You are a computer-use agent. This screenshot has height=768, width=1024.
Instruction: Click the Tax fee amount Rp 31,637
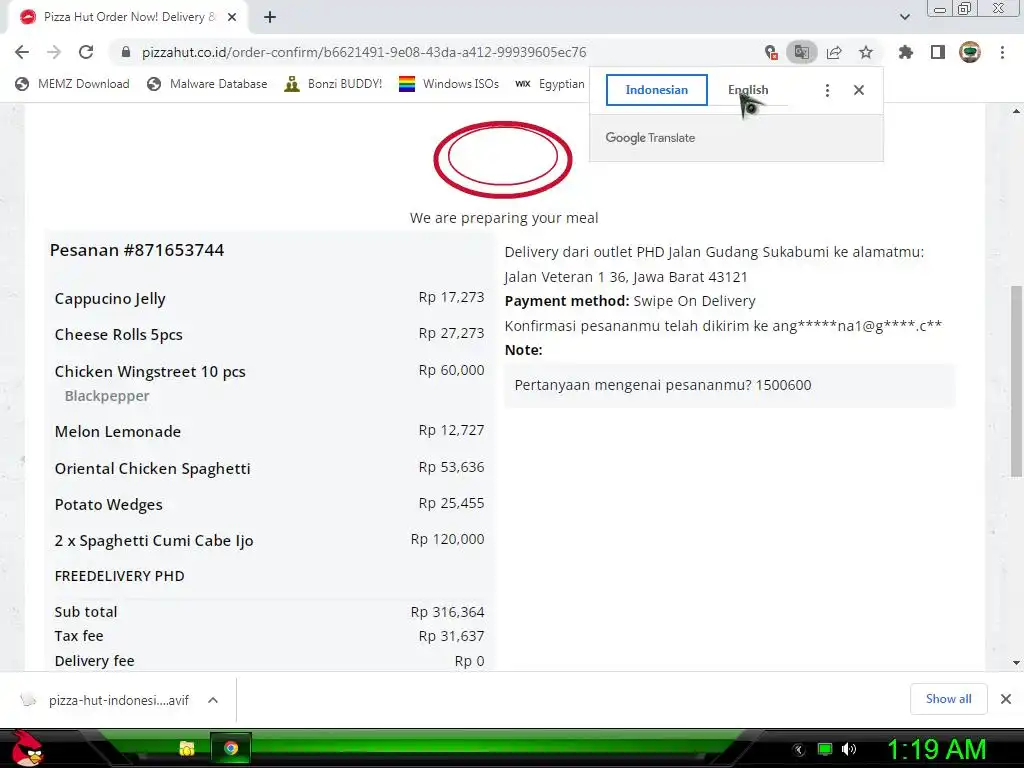451,636
